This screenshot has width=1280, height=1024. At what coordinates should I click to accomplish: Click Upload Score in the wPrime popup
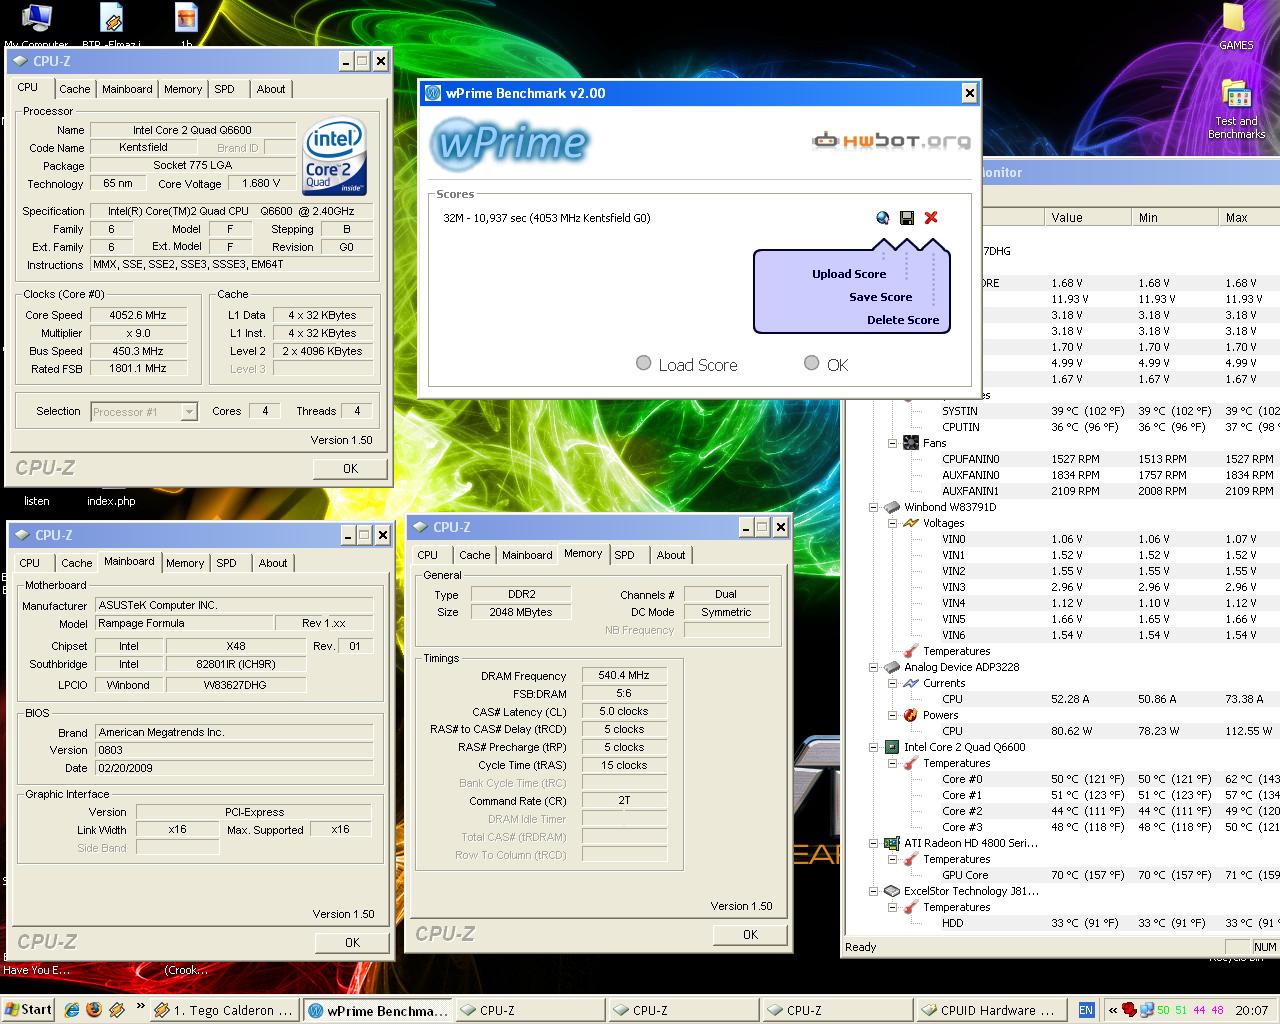[849, 274]
